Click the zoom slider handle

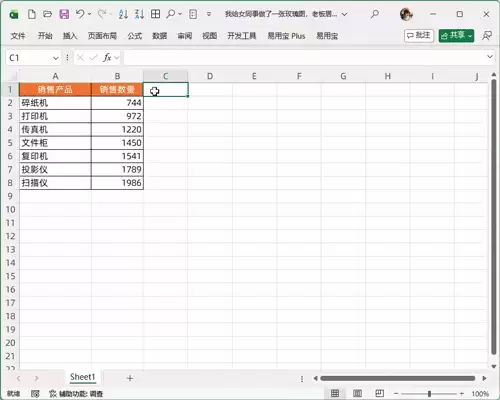pos(429,394)
